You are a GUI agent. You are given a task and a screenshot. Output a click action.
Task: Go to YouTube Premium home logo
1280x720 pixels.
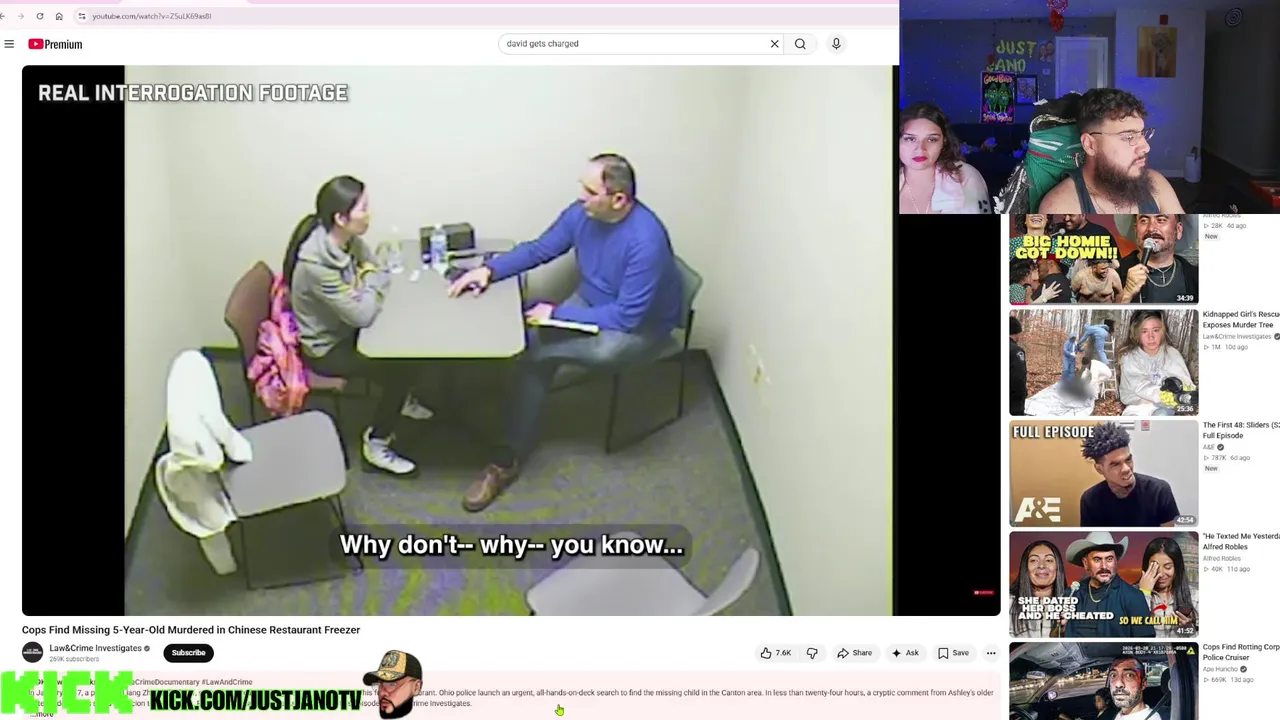tap(55, 44)
